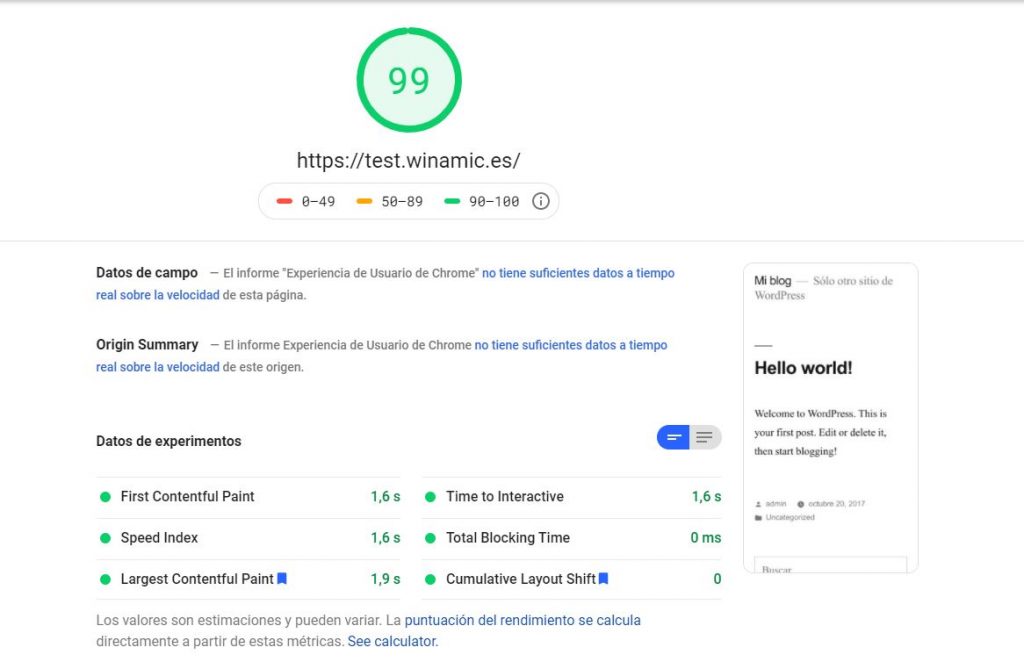The height and width of the screenshot is (662, 1024).
Task: Open the 'See calculator' link
Action: (391, 641)
